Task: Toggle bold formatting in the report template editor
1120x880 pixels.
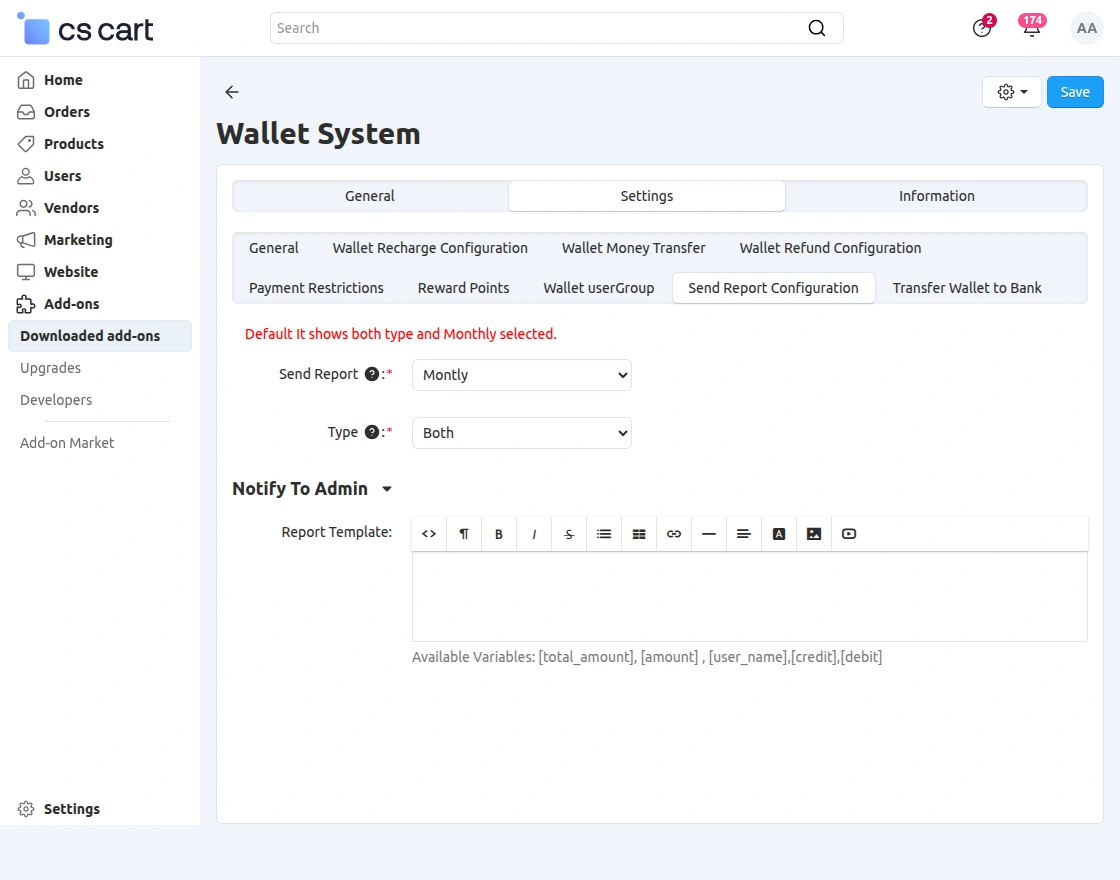Action: tap(498, 533)
